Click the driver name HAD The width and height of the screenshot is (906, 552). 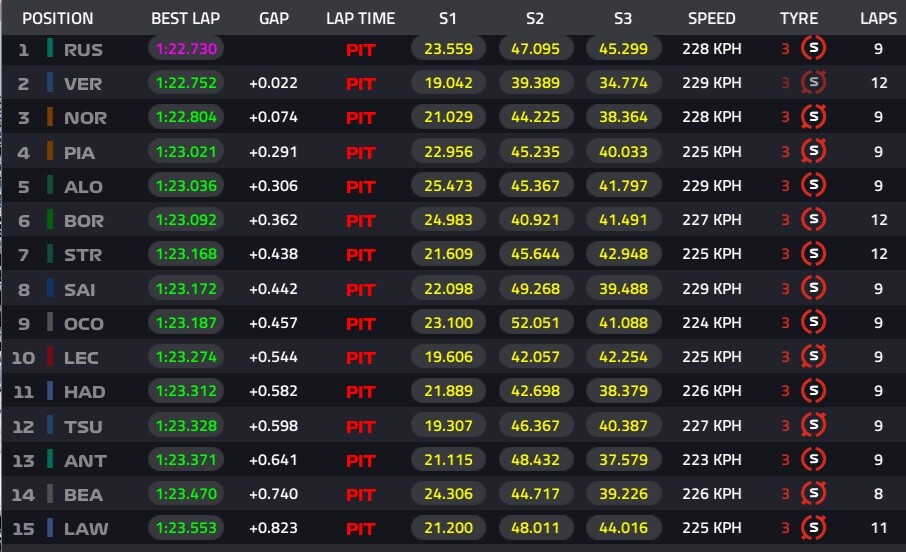(x=84, y=392)
